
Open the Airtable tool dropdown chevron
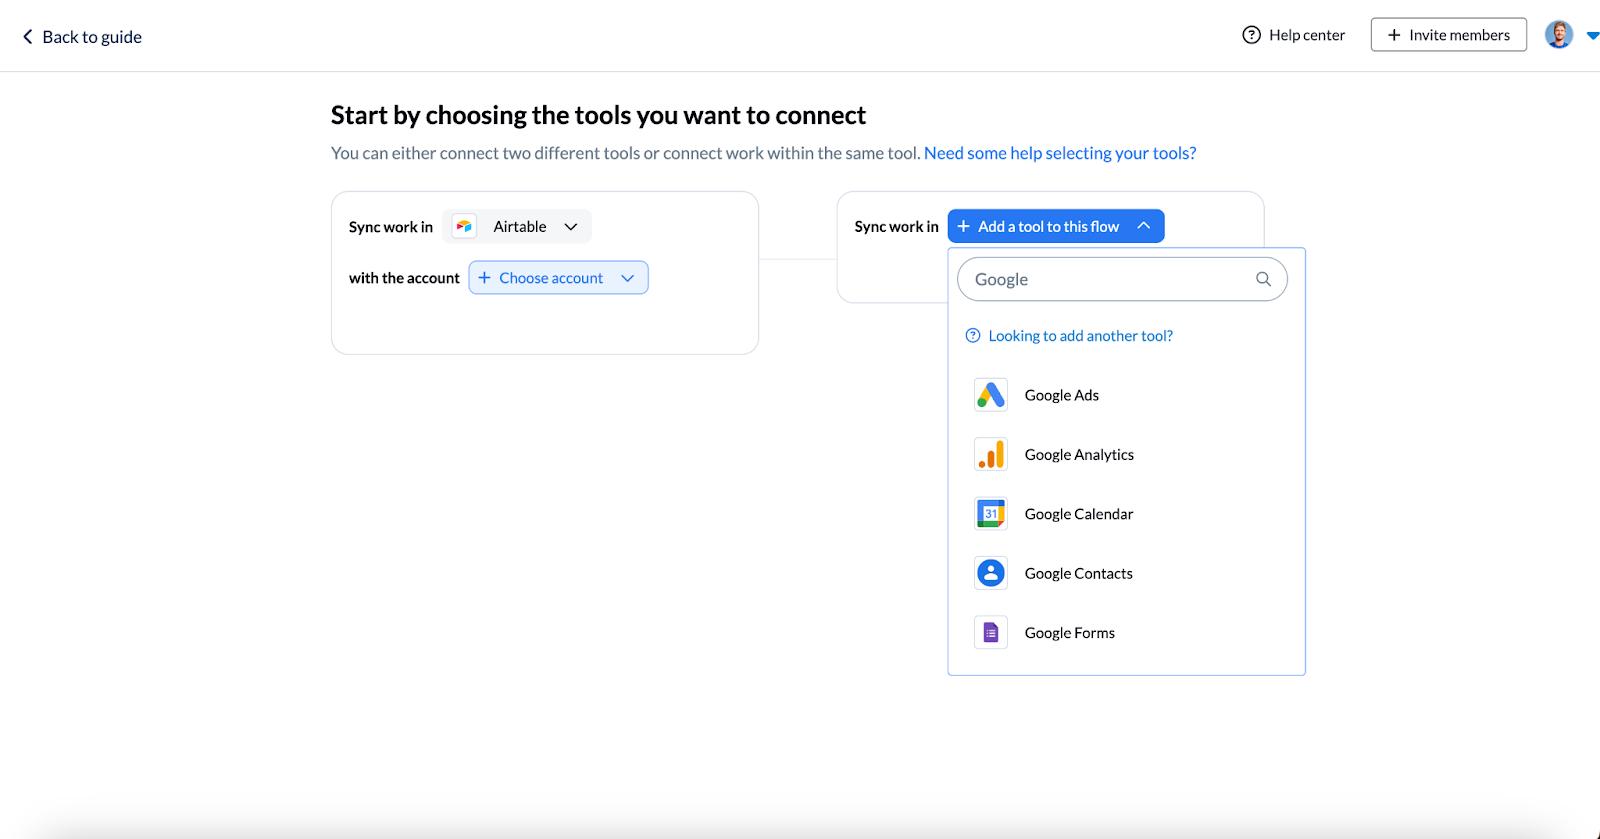tap(571, 227)
